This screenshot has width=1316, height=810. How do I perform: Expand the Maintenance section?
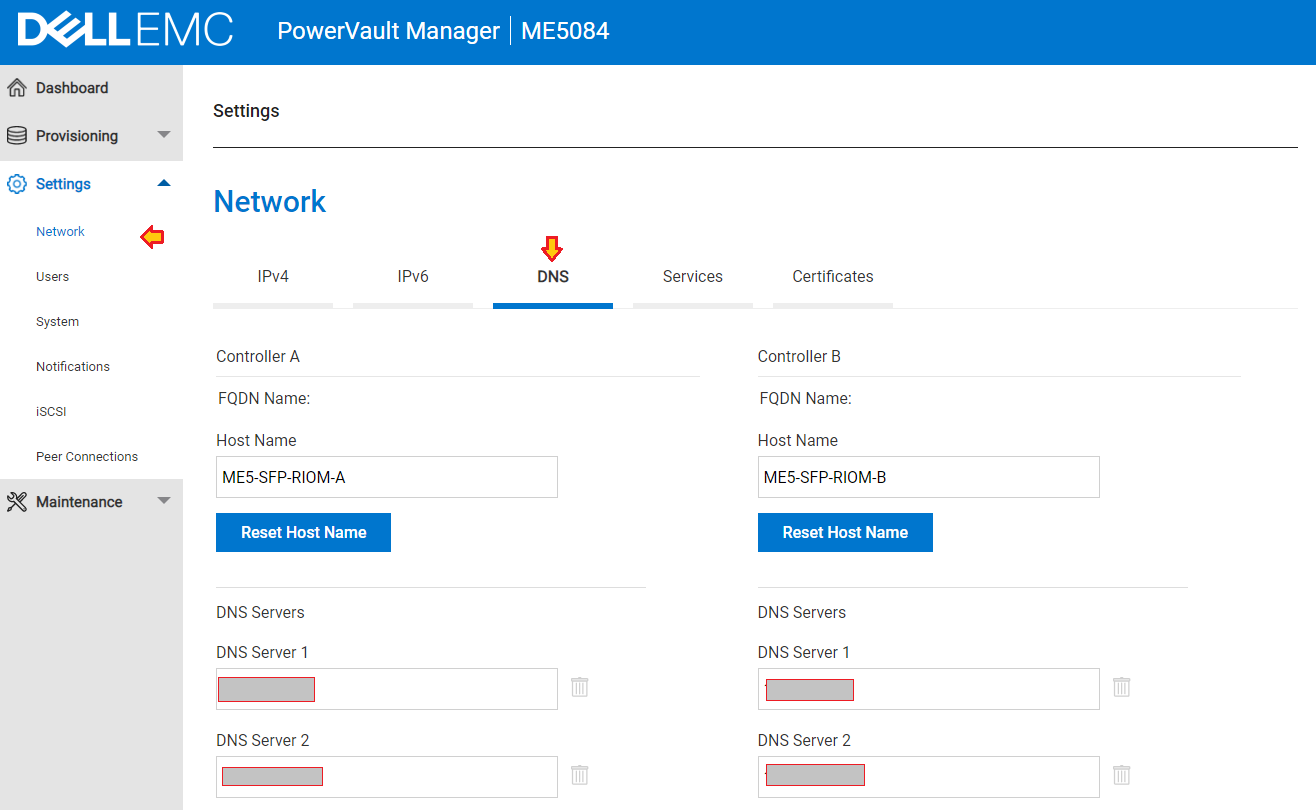[163, 501]
